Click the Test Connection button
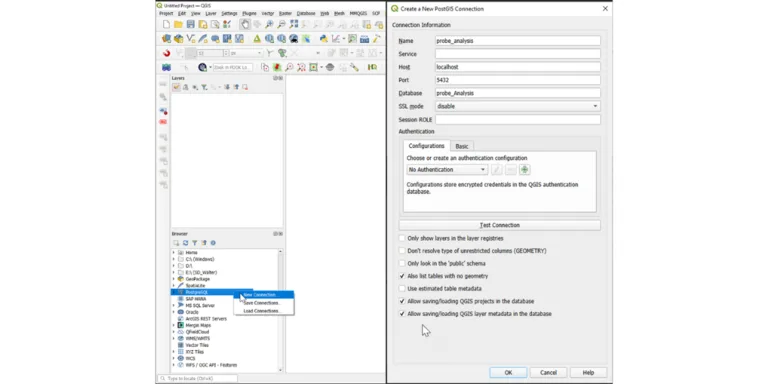 (x=500, y=225)
